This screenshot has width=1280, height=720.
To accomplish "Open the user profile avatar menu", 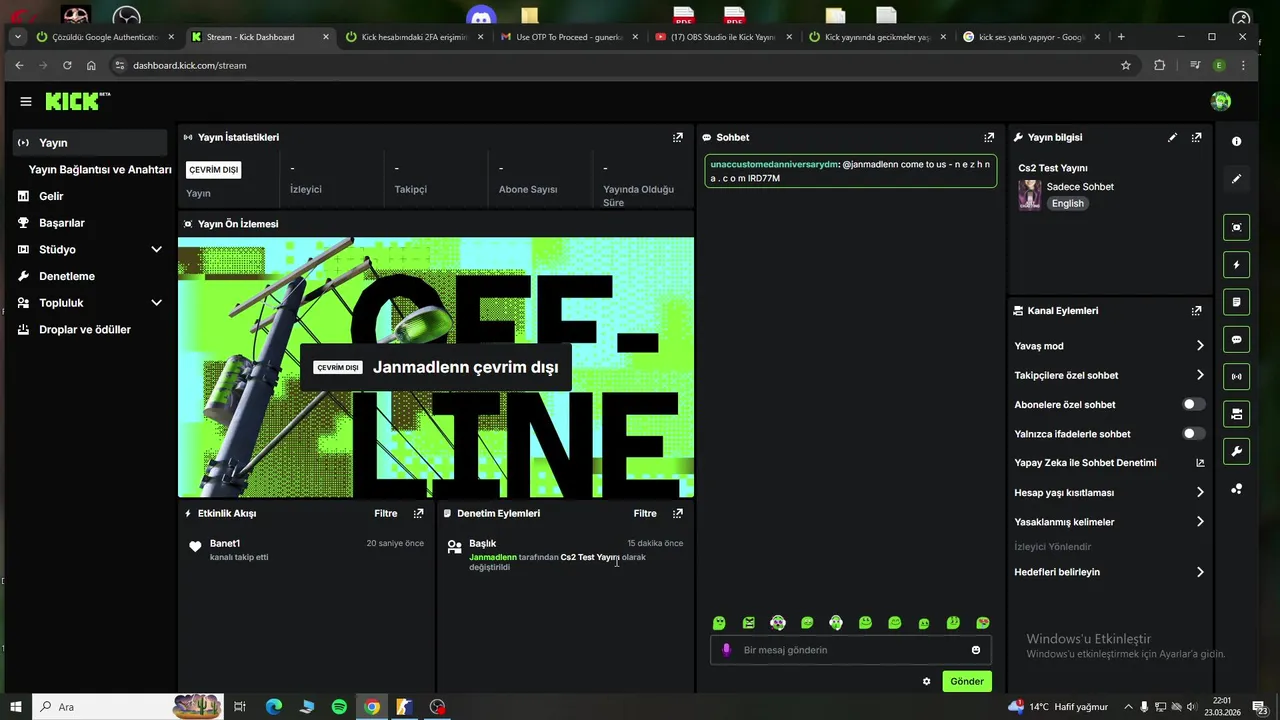I will click(1220, 101).
